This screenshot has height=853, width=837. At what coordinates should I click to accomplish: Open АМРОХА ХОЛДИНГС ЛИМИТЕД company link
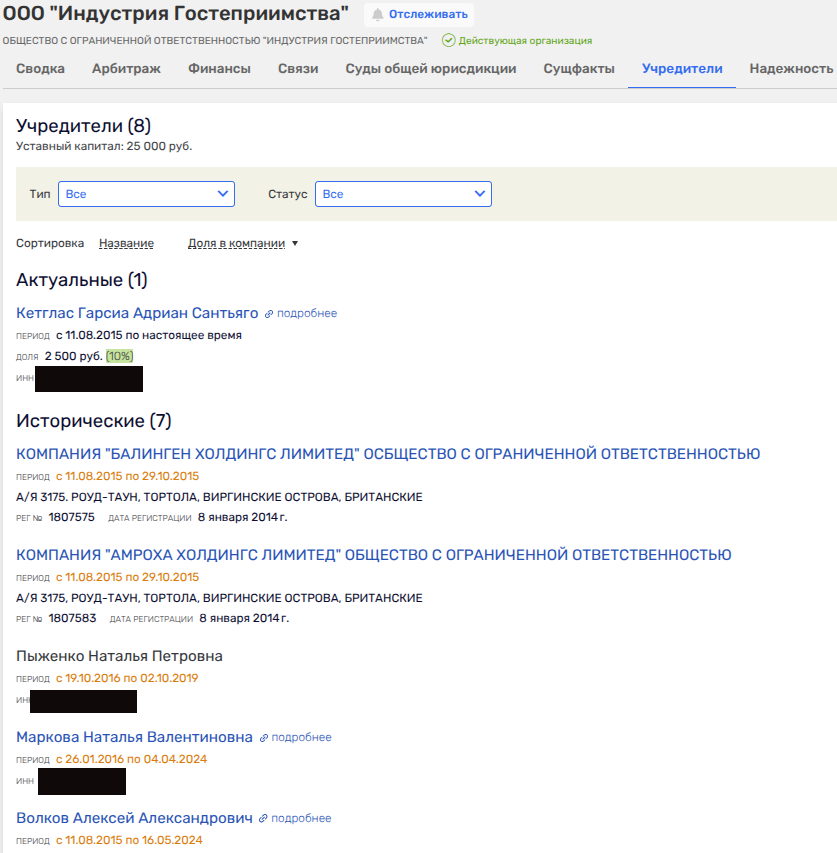(x=373, y=555)
